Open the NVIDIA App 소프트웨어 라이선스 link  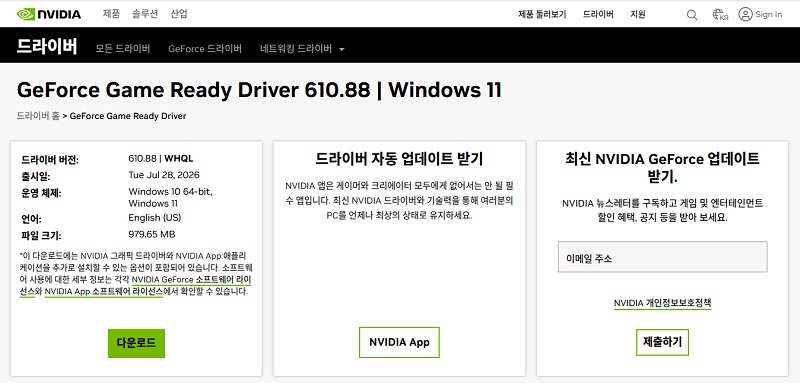104,292
